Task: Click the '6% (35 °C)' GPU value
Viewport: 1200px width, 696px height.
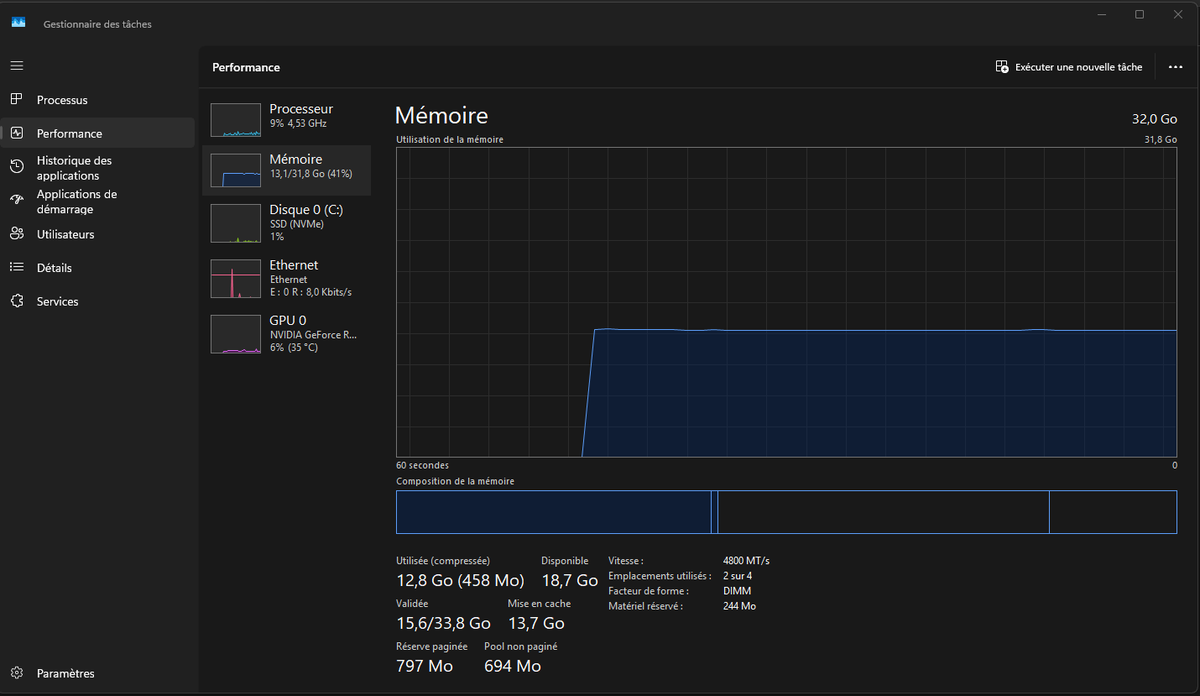Action: click(294, 347)
